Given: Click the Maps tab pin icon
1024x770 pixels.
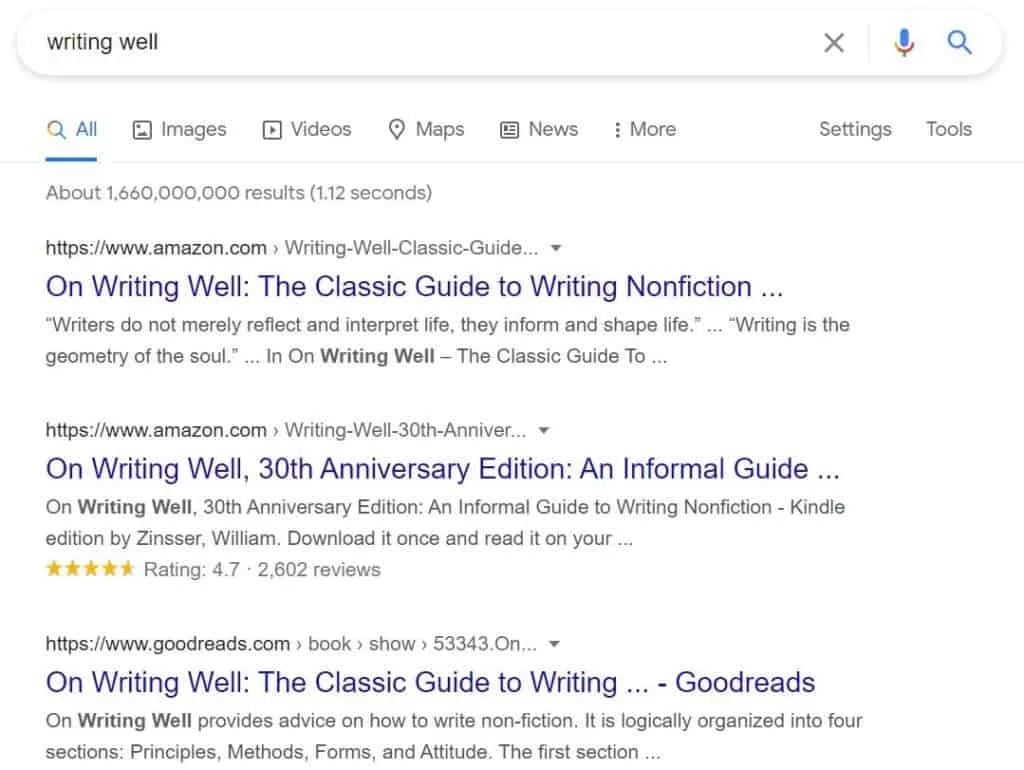Looking at the screenshot, I should 397,130.
